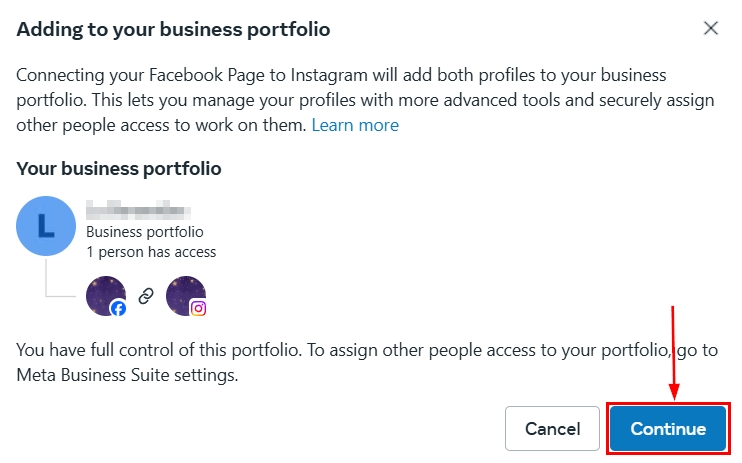742x463 pixels.
Task: Click the dialog title 'Adding to your business portfolio'
Action: pos(173,29)
